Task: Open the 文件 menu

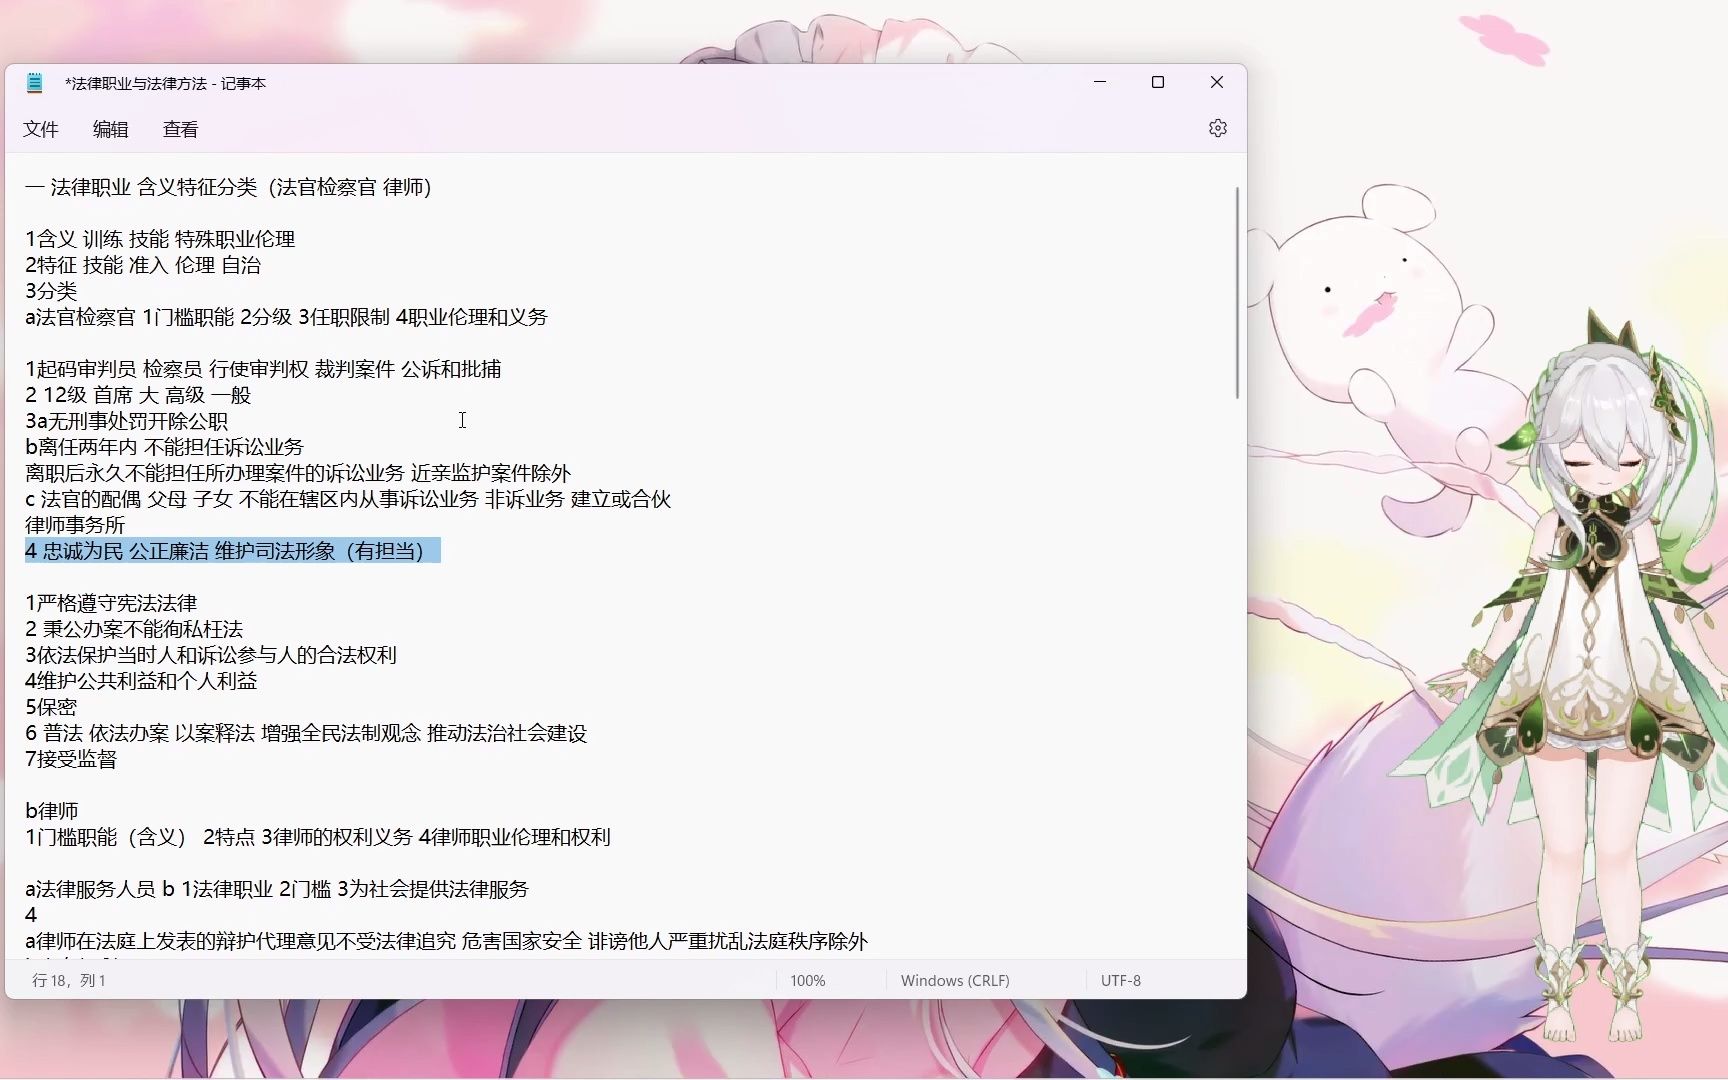Action: 41,129
